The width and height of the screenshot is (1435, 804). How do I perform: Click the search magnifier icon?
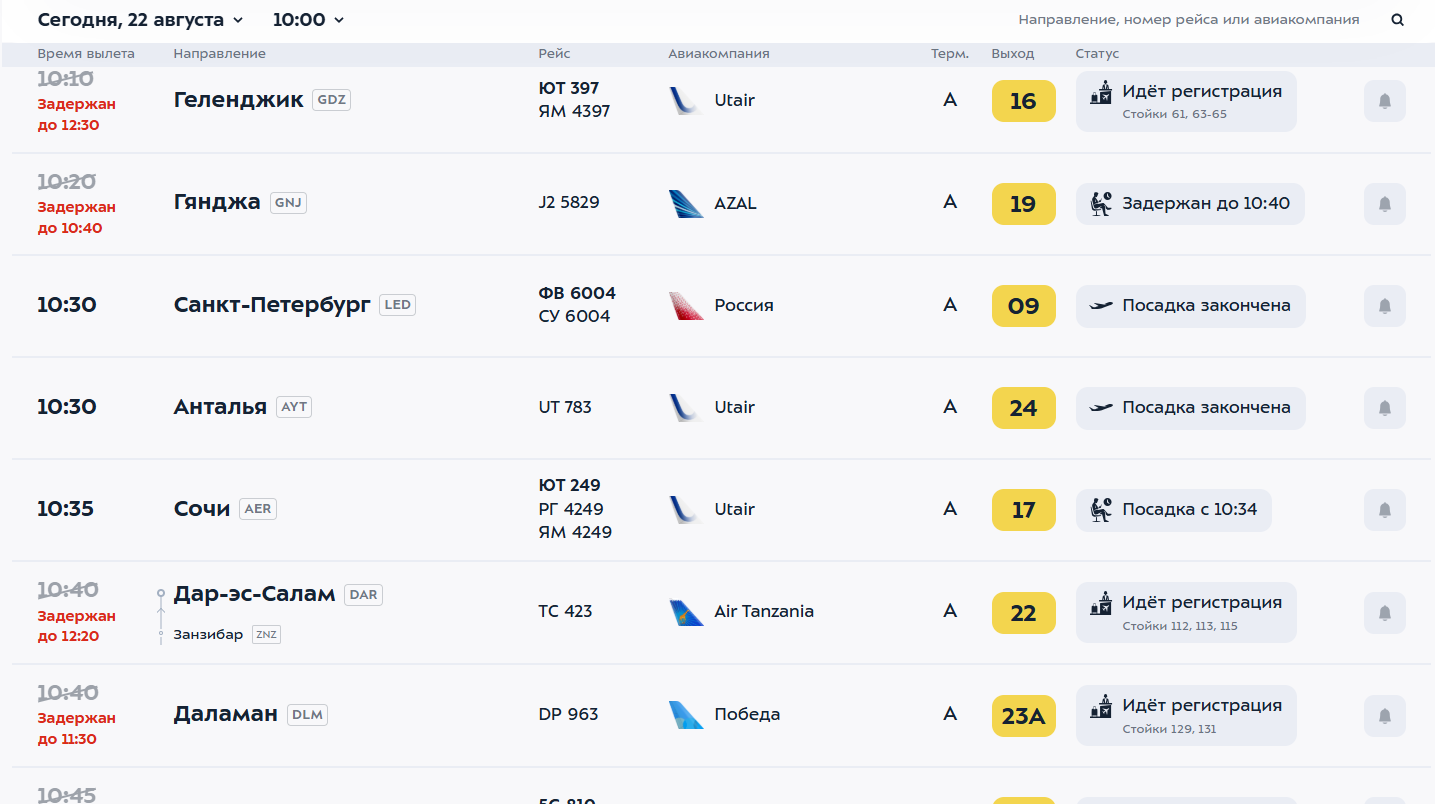(x=1398, y=20)
